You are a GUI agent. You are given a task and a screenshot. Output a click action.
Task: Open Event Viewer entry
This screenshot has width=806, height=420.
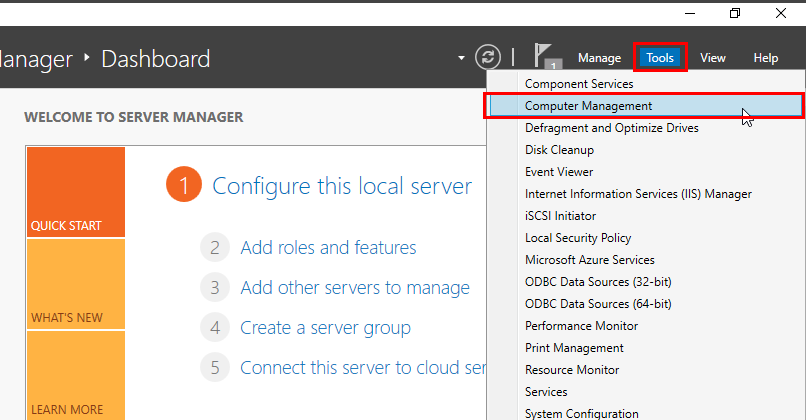coord(559,172)
